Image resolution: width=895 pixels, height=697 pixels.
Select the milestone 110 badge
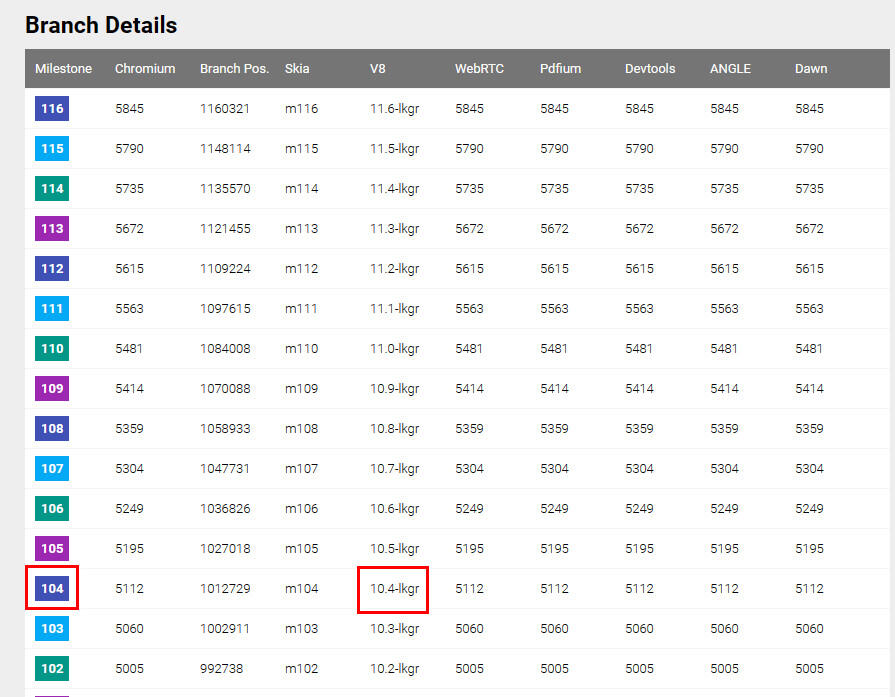click(52, 348)
